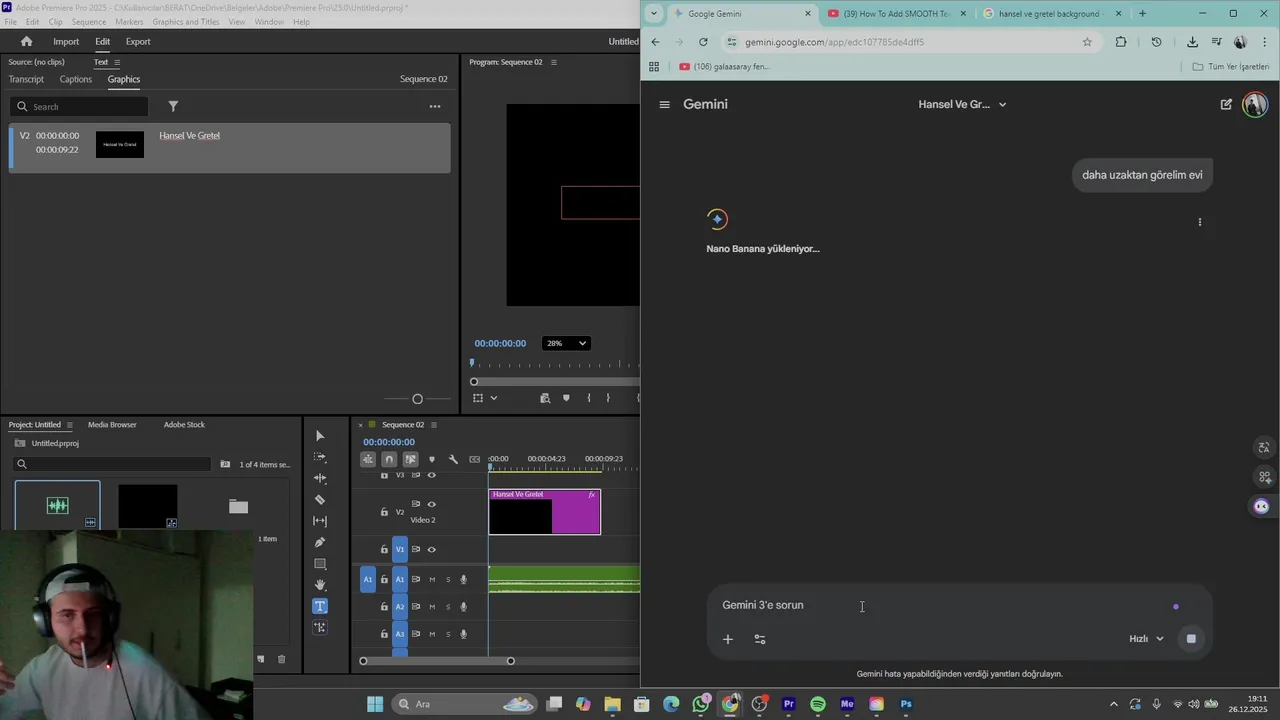Click the Premiere Home icon
The width and height of the screenshot is (1280, 720).
coord(26,41)
